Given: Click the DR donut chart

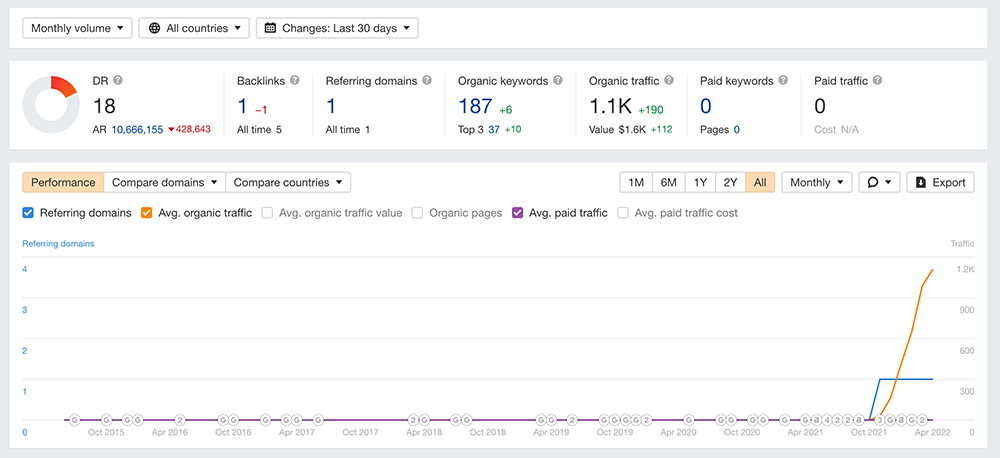Looking at the screenshot, I should tap(51, 105).
